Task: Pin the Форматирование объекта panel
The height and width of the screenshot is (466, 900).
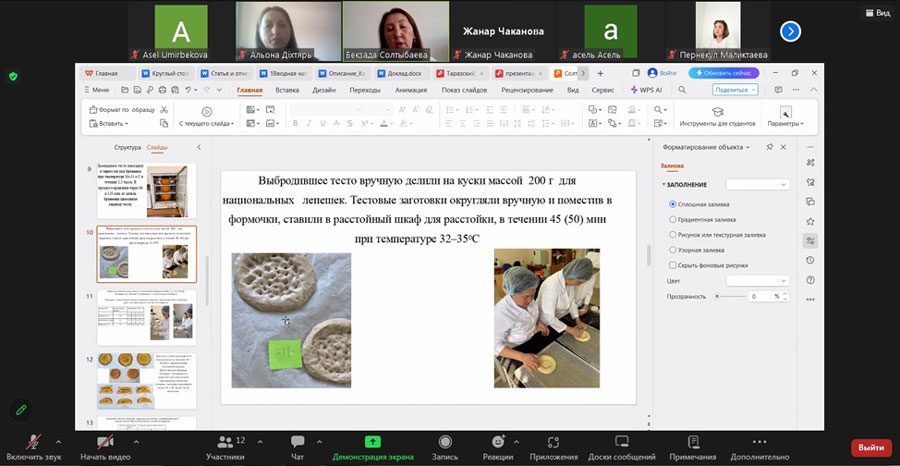Action: click(x=768, y=147)
